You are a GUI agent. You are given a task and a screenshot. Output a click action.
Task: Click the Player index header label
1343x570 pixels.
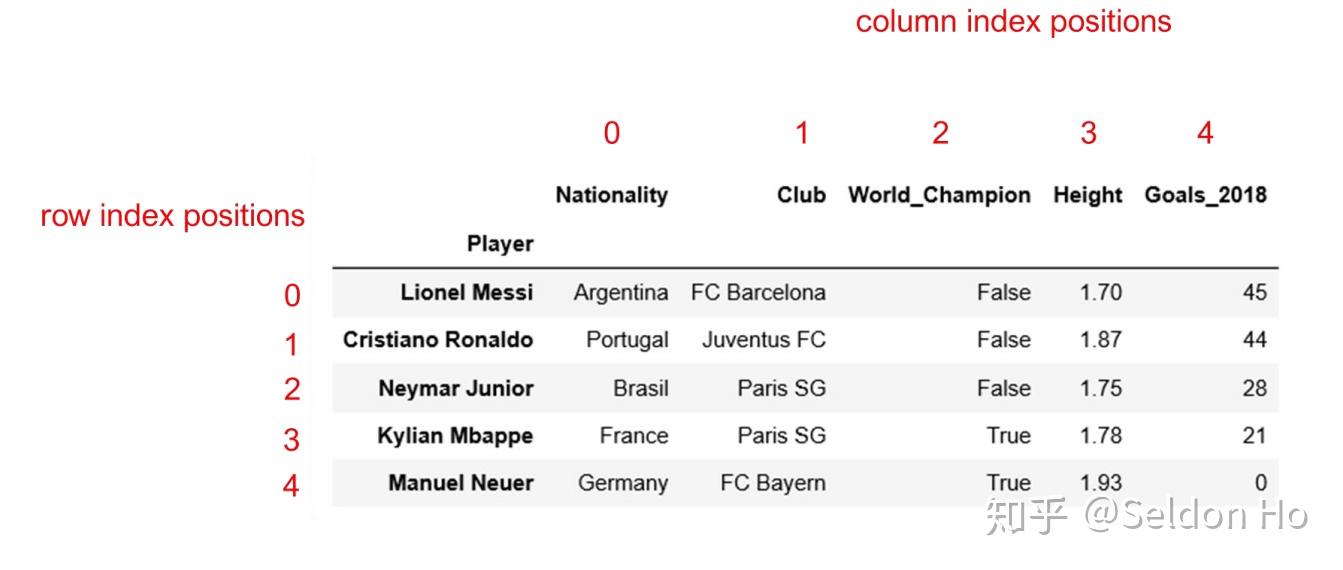[500, 244]
